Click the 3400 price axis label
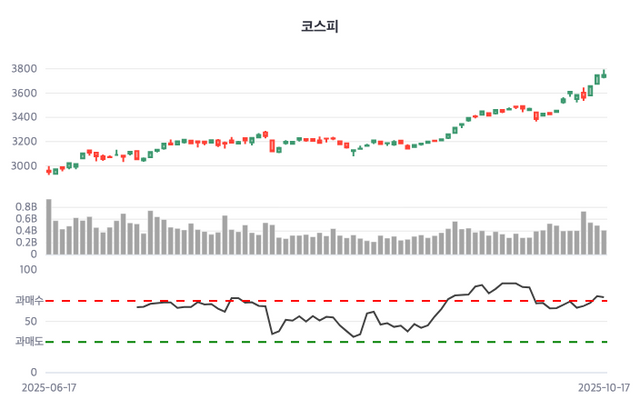The image size is (640, 409). coord(24,117)
